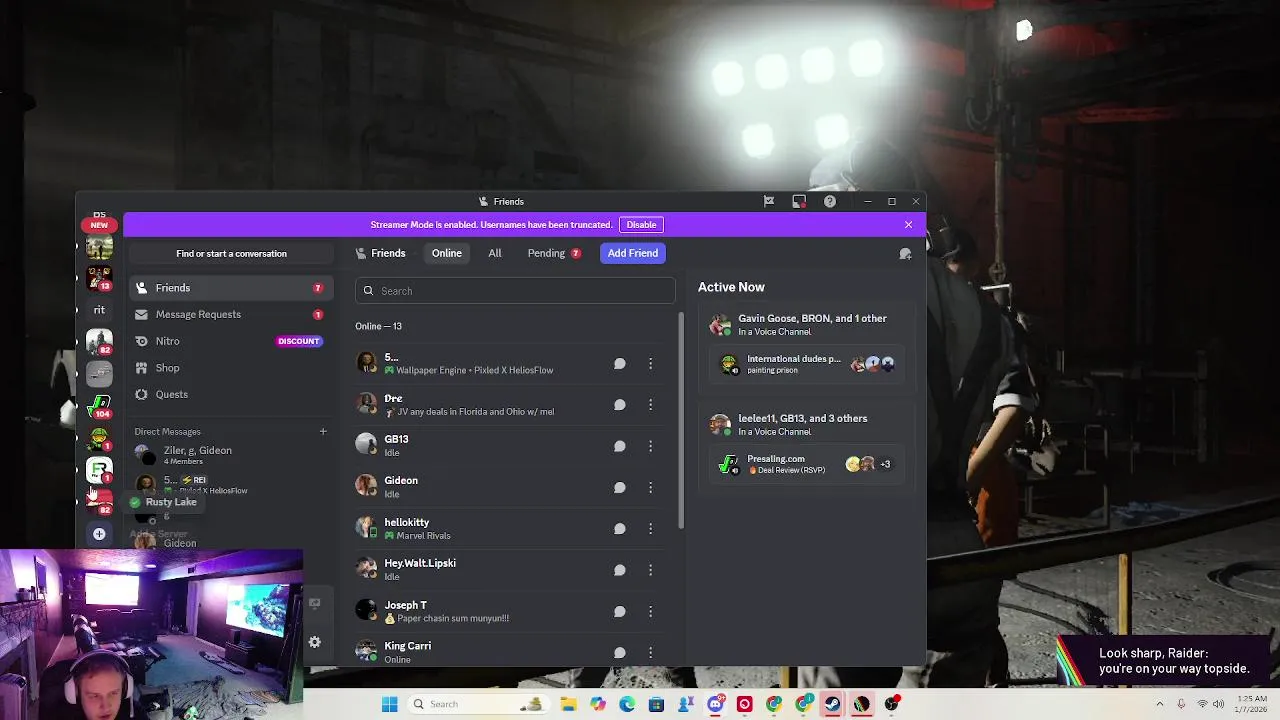
Task: Open Discord icon on taskbar
Action: (x=715, y=704)
